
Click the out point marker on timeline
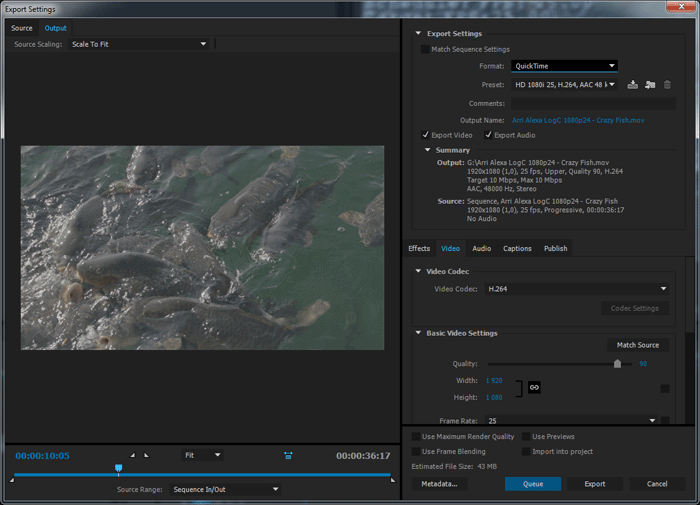pos(393,480)
